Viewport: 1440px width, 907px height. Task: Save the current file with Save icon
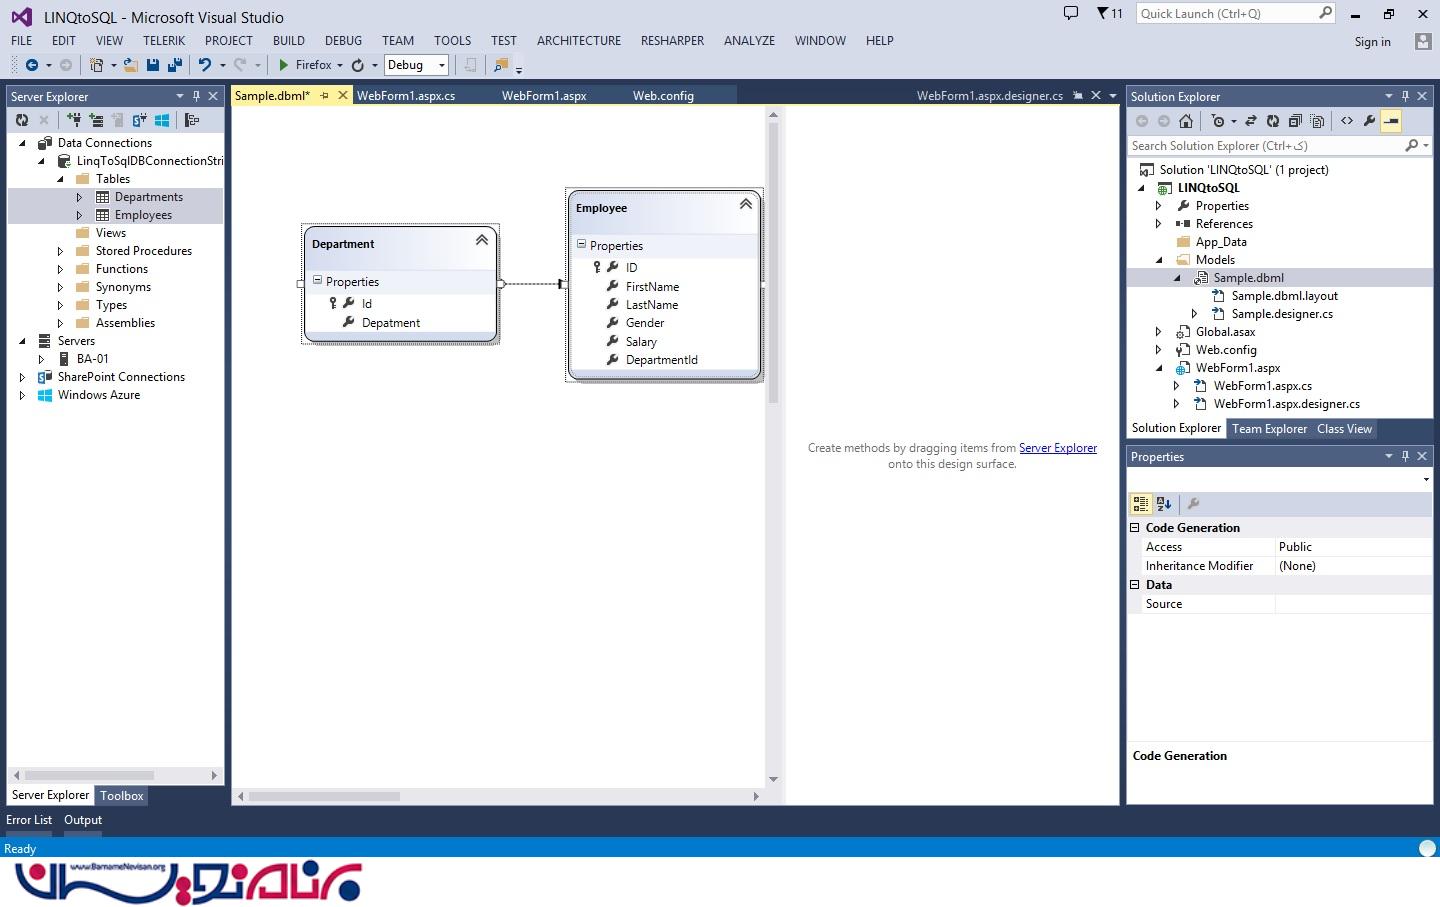pos(153,65)
